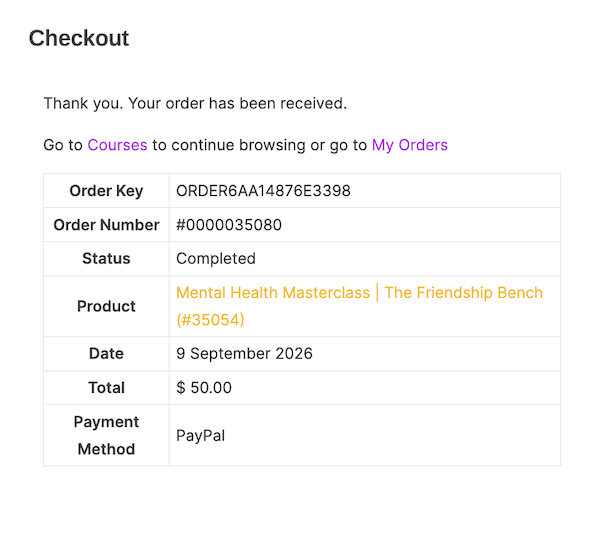This screenshot has width=600, height=536.
Task: Click the total amount $ 50.00
Action: click(x=204, y=388)
